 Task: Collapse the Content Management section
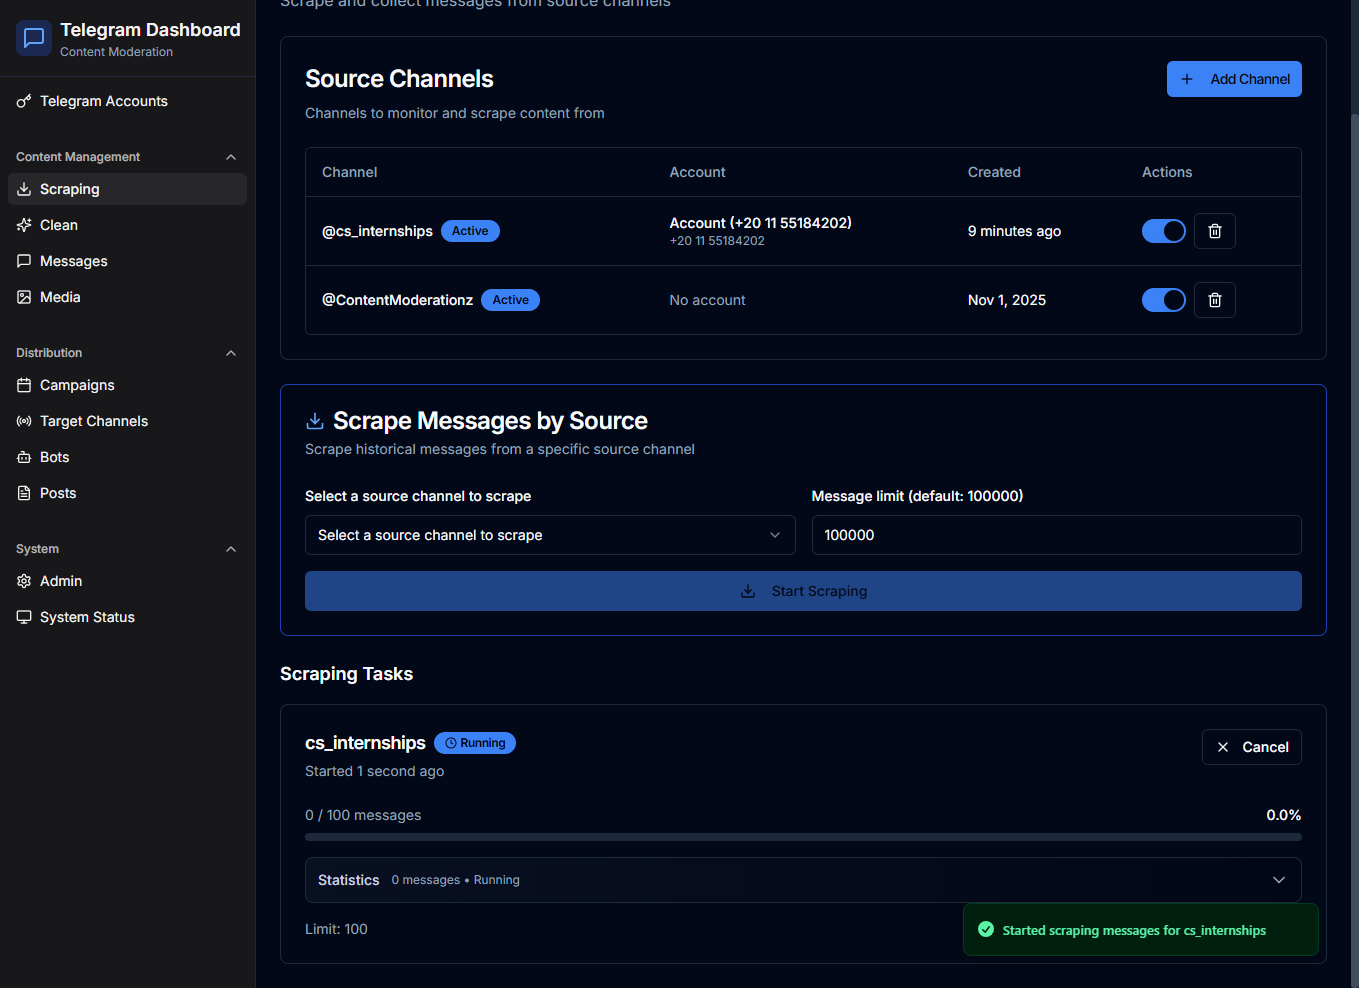point(231,157)
